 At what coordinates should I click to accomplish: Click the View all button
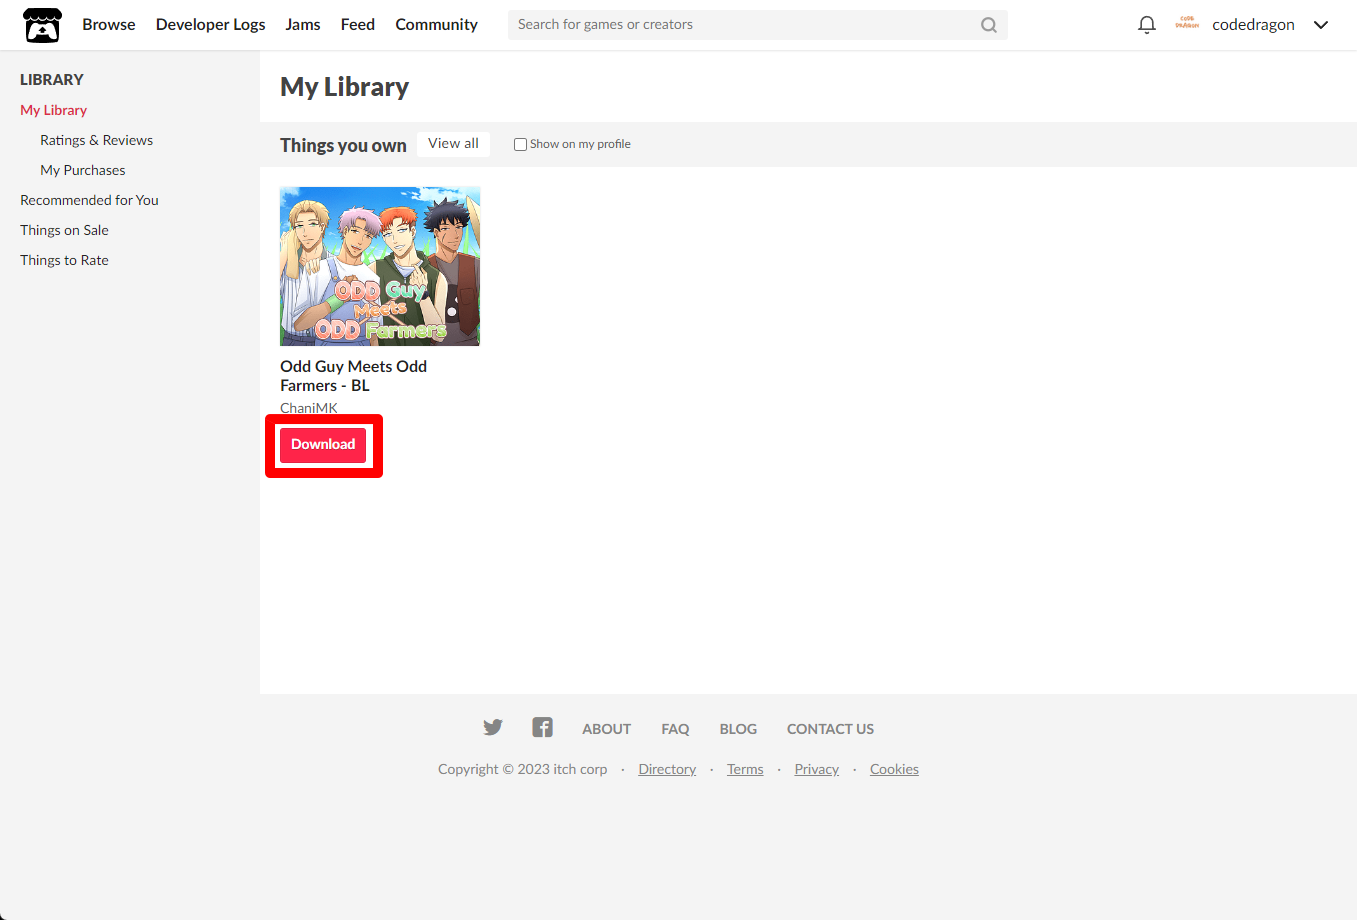[453, 144]
